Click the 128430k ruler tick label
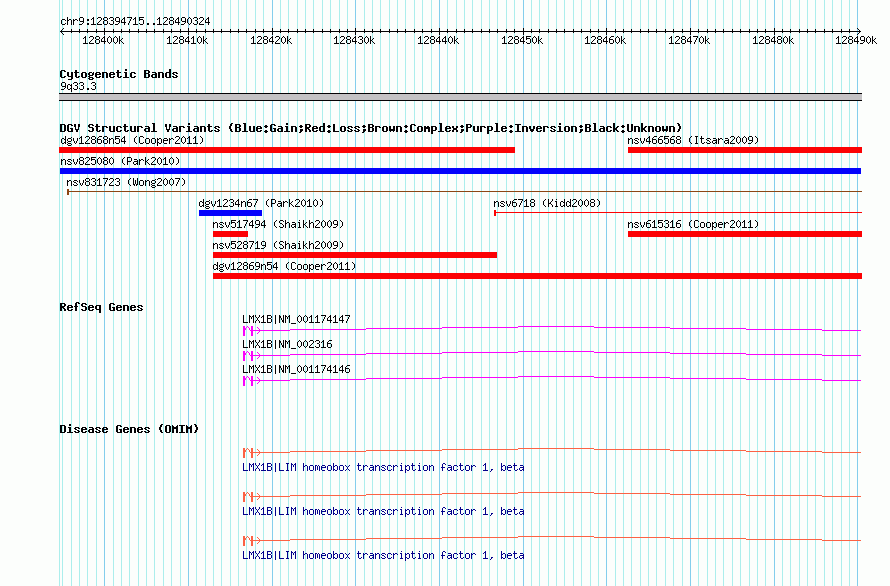890x586 pixels. tap(354, 40)
